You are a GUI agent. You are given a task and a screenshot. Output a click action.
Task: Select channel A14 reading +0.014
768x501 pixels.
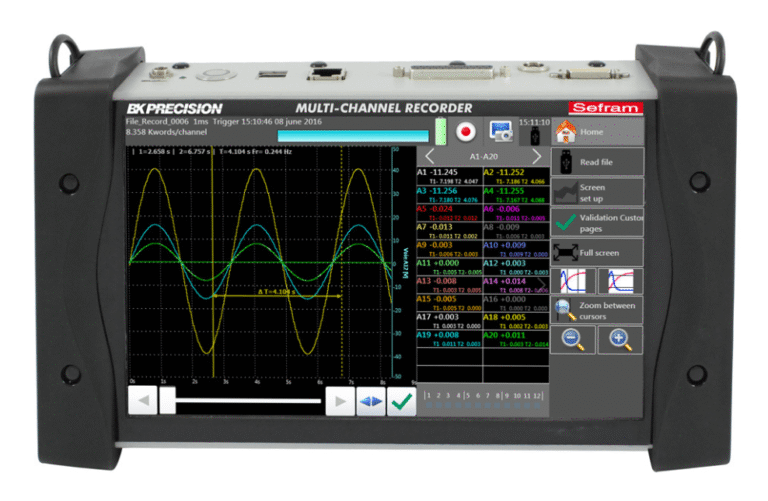click(x=516, y=285)
